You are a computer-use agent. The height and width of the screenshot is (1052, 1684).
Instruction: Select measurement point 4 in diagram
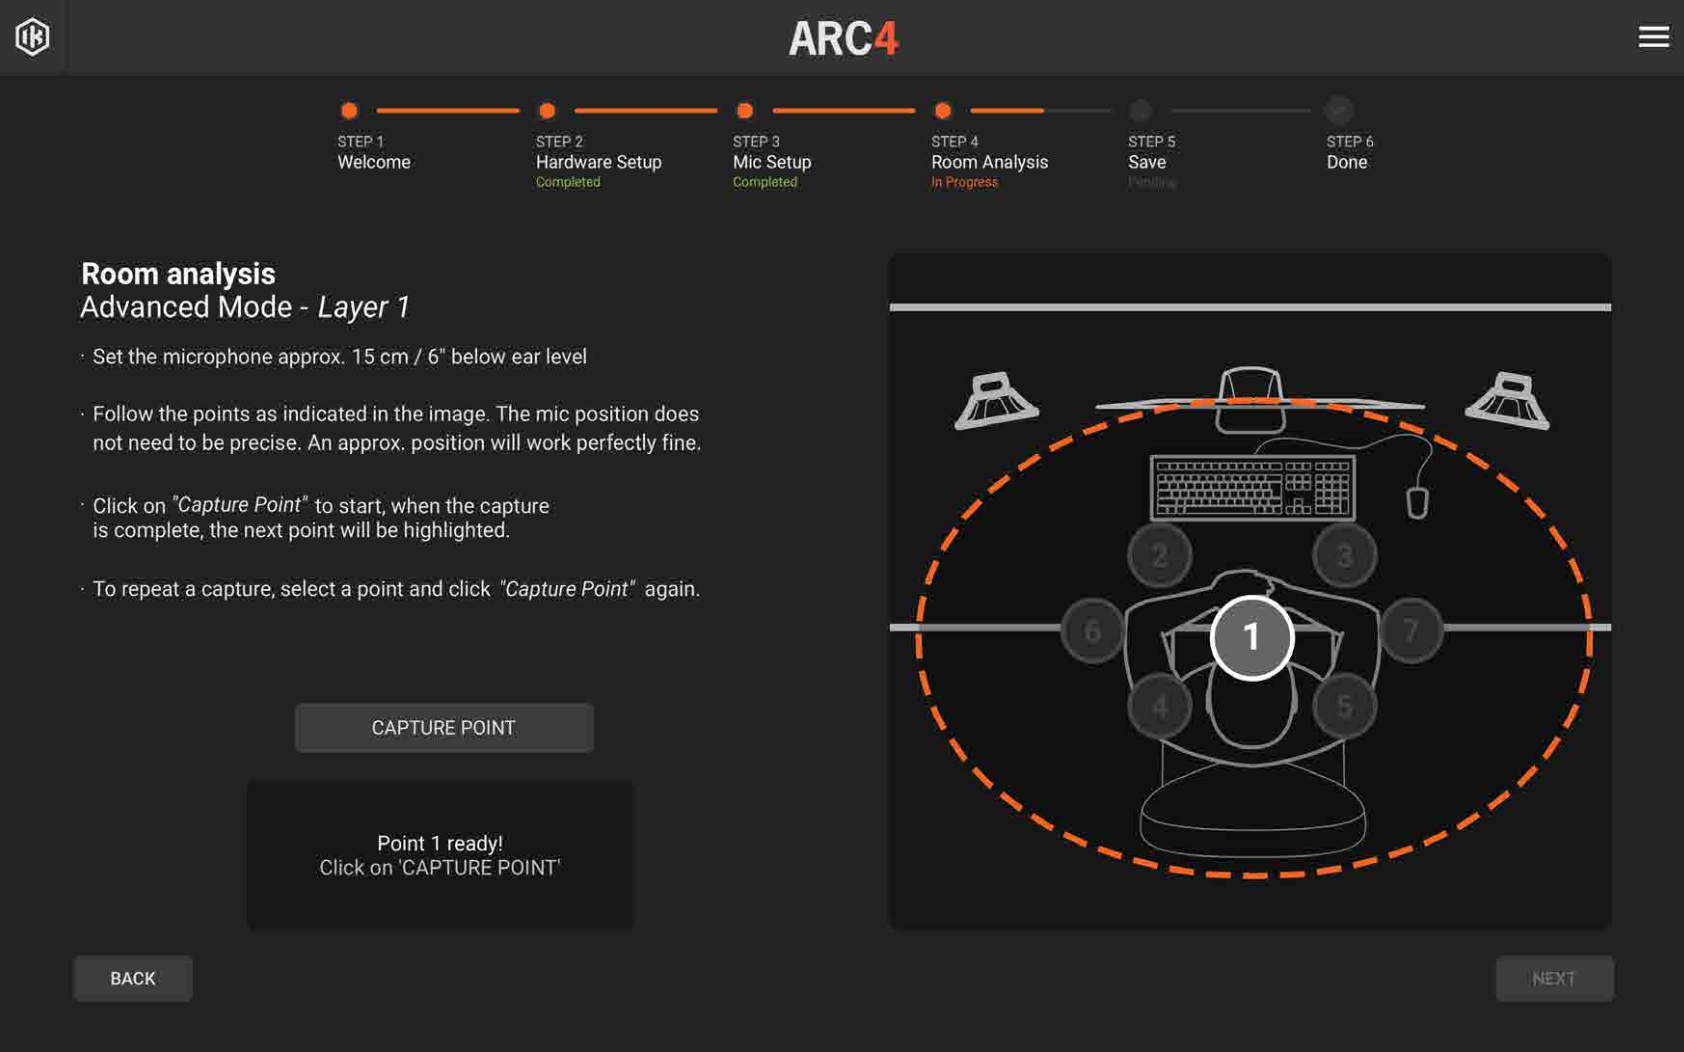[1159, 706]
